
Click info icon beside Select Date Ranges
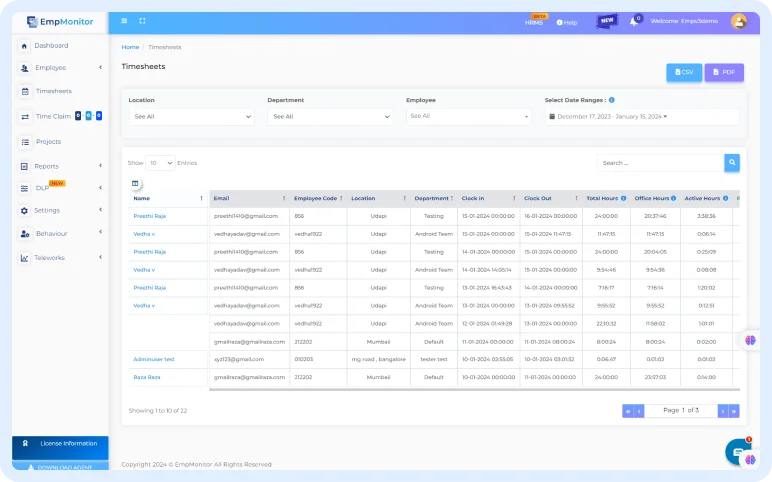[611, 100]
